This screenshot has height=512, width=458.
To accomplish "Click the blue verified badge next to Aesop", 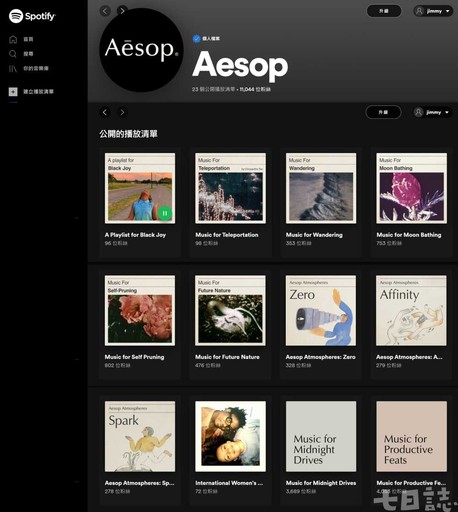I will point(196,39).
